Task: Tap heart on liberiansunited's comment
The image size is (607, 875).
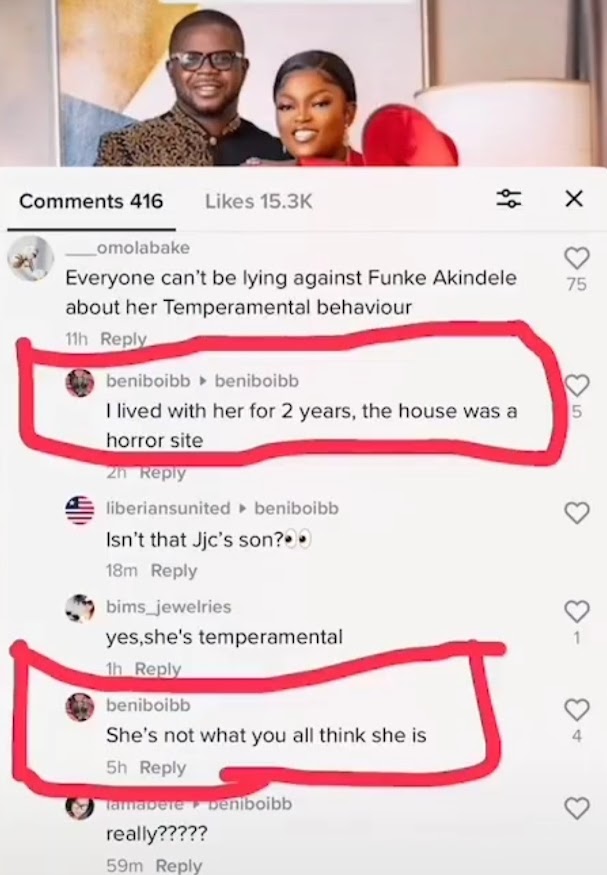Action: 577,512
